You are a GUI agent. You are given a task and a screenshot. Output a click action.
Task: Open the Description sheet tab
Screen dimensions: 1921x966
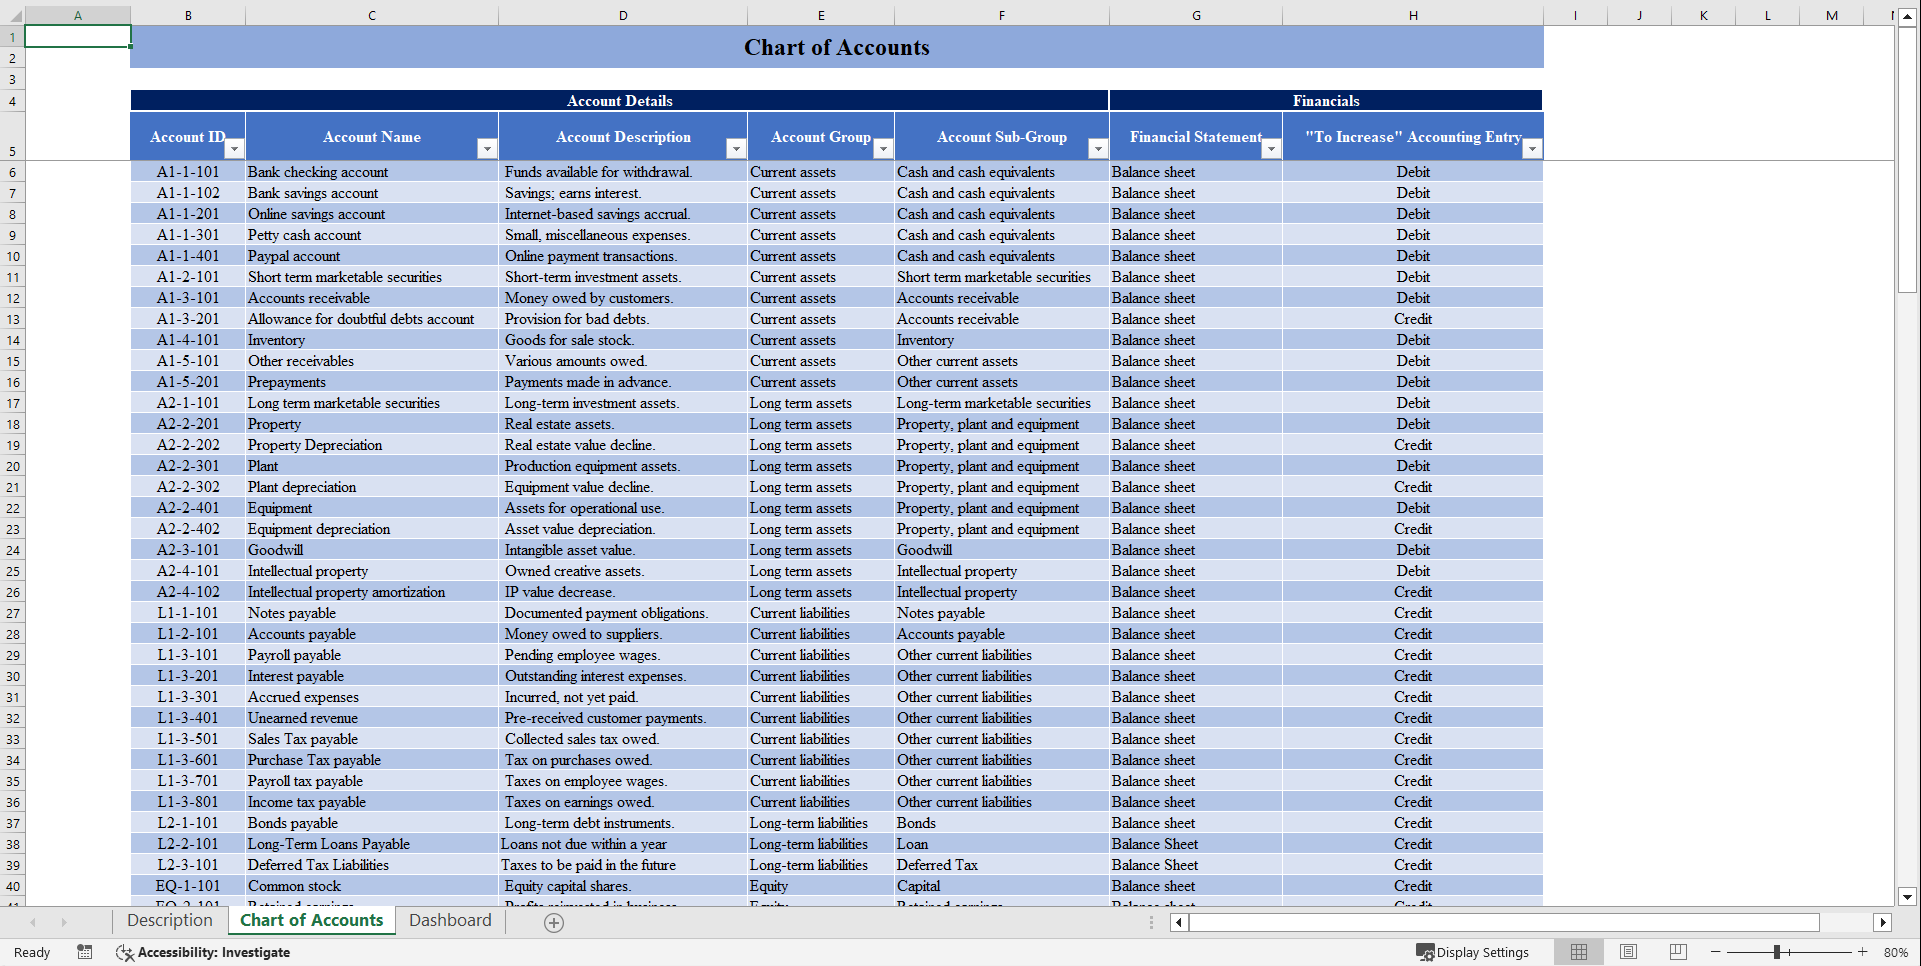pyautogui.click(x=169, y=920)
